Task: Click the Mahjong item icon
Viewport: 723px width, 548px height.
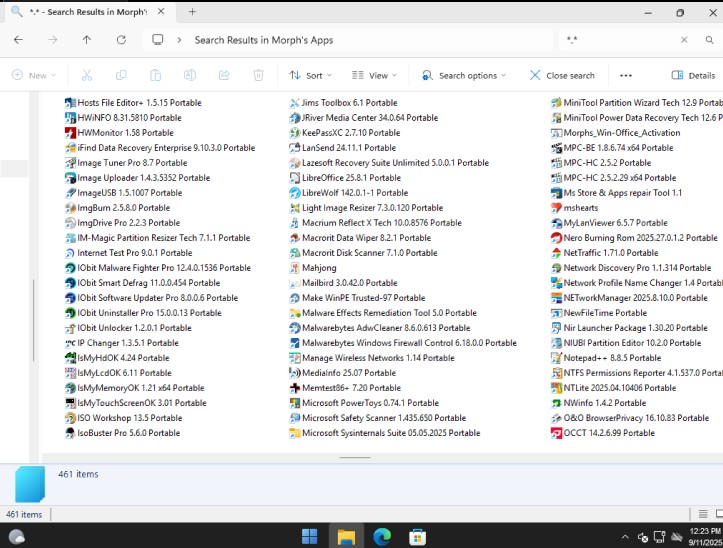Action: 295,268
